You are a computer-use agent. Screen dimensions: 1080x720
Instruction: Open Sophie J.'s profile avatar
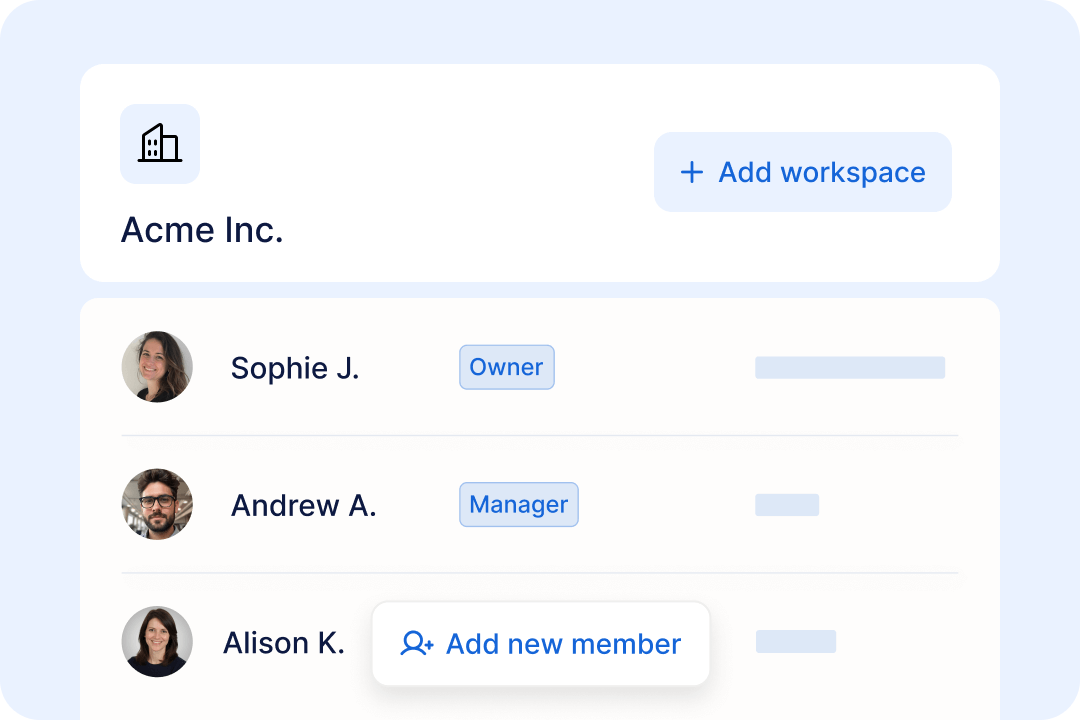click(157, 367)
